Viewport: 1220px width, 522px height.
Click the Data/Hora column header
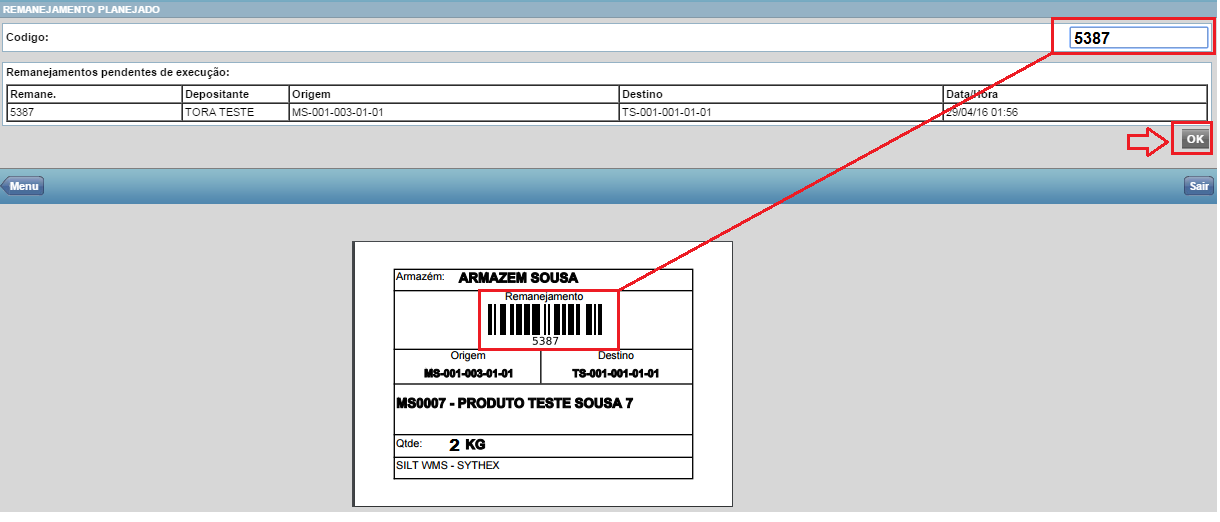1075,94
